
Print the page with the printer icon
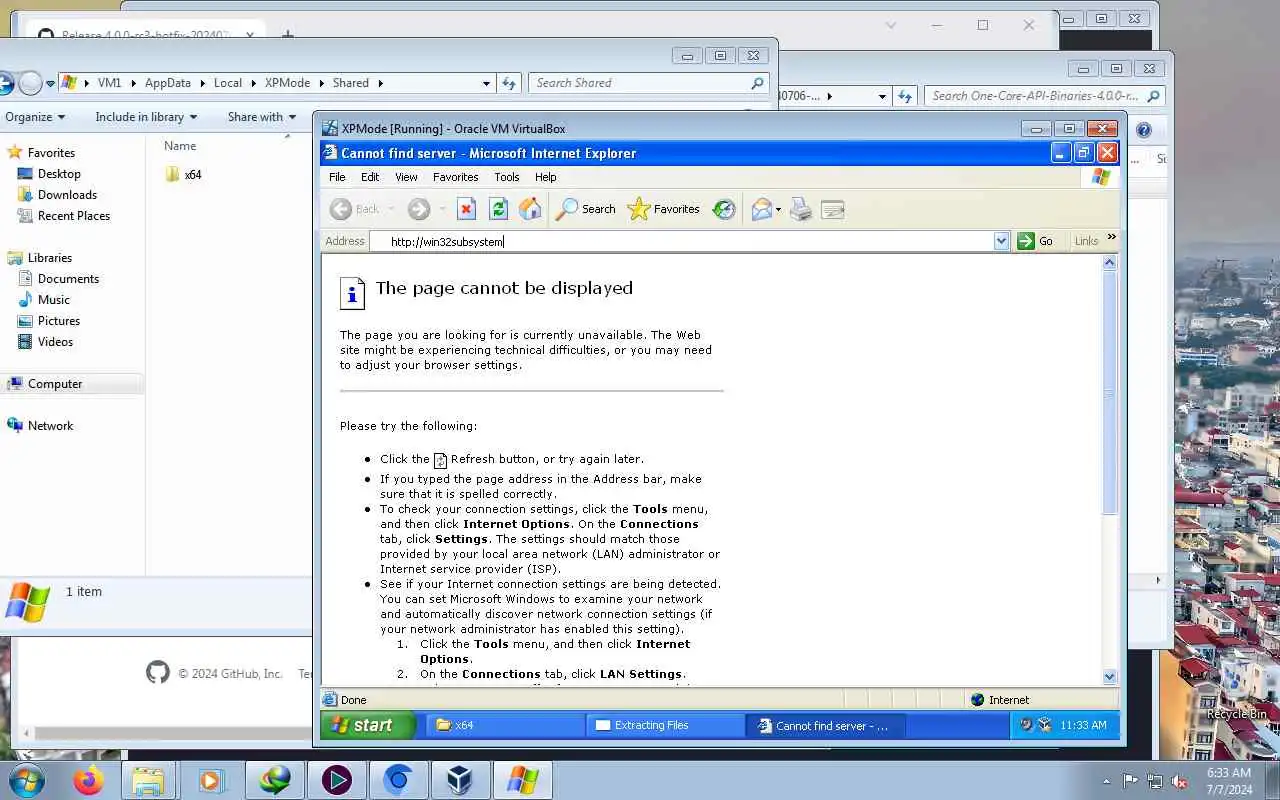(801, 209)
